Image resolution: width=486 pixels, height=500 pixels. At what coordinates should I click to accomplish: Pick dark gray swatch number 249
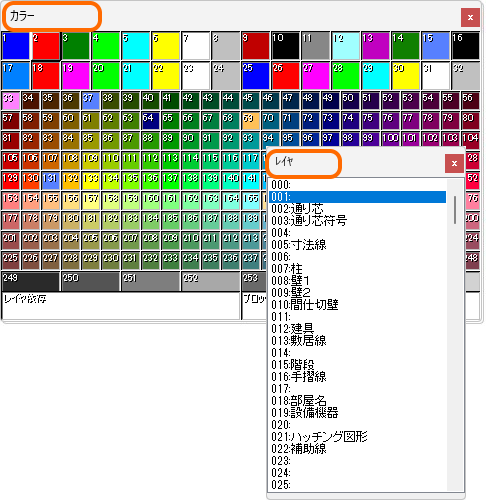pos(31,281)
